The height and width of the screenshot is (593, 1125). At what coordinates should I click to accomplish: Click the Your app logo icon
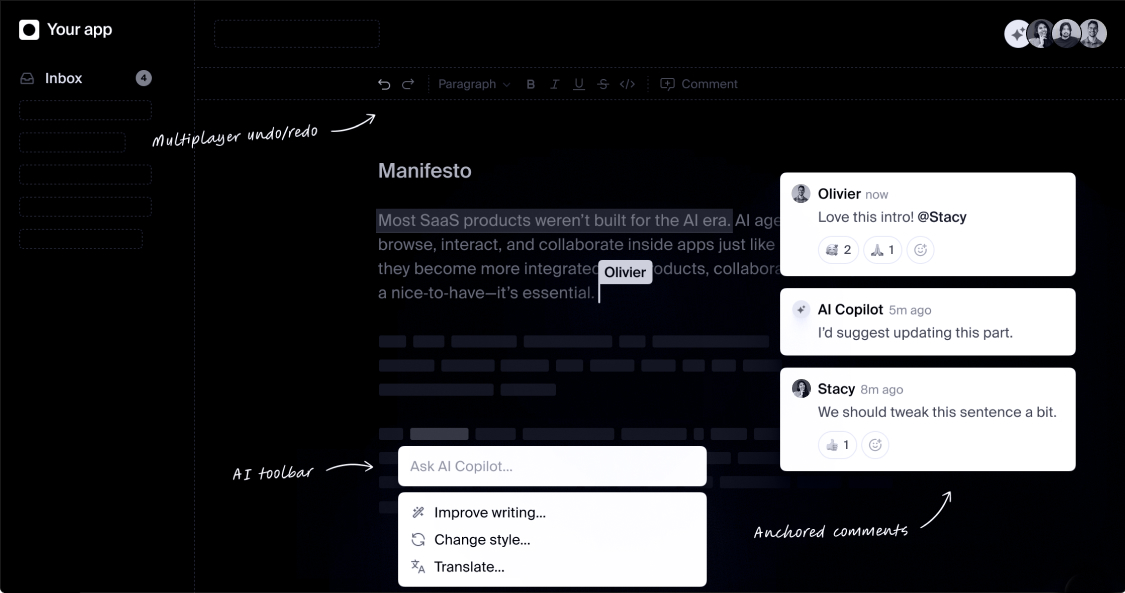pyautogui.click(x=29, y=30)
